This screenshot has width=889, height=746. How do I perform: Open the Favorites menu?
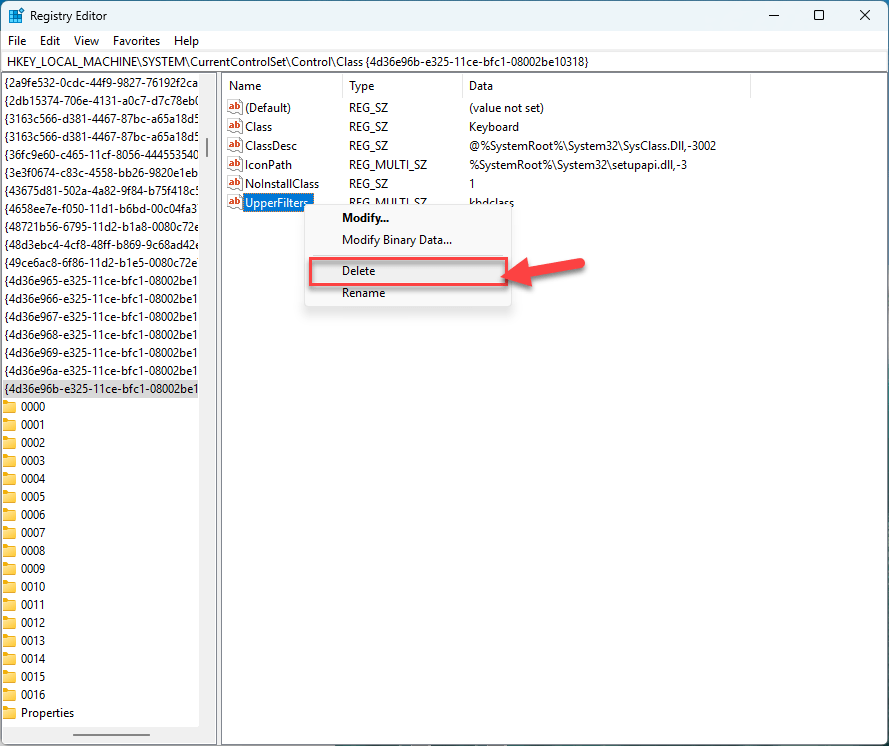[x=136, y=41]
